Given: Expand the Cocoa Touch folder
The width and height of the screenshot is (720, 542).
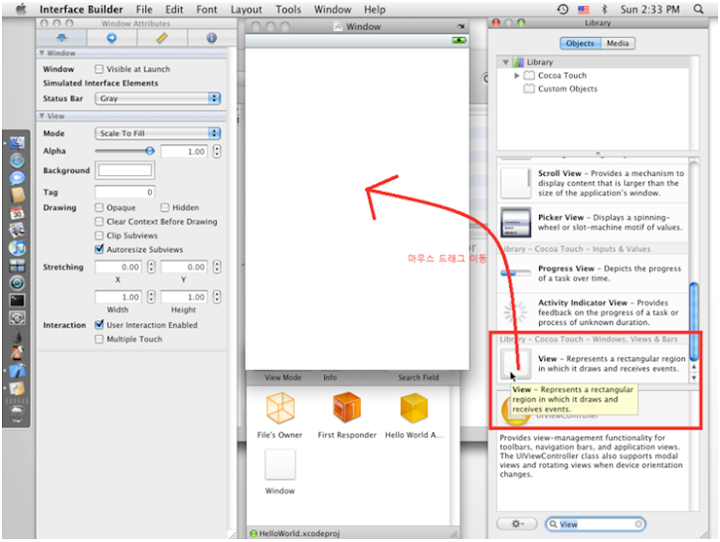Looking at the screenshot, I should tap(517, 75).
